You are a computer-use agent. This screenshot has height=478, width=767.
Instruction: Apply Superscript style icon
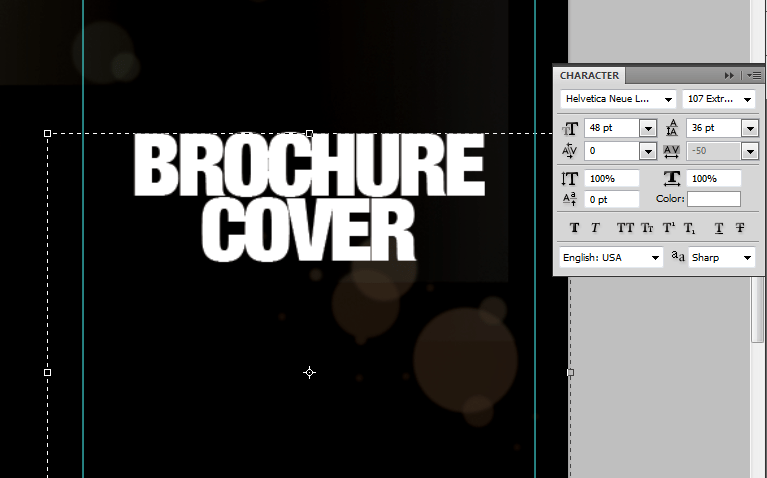point(669,228)
